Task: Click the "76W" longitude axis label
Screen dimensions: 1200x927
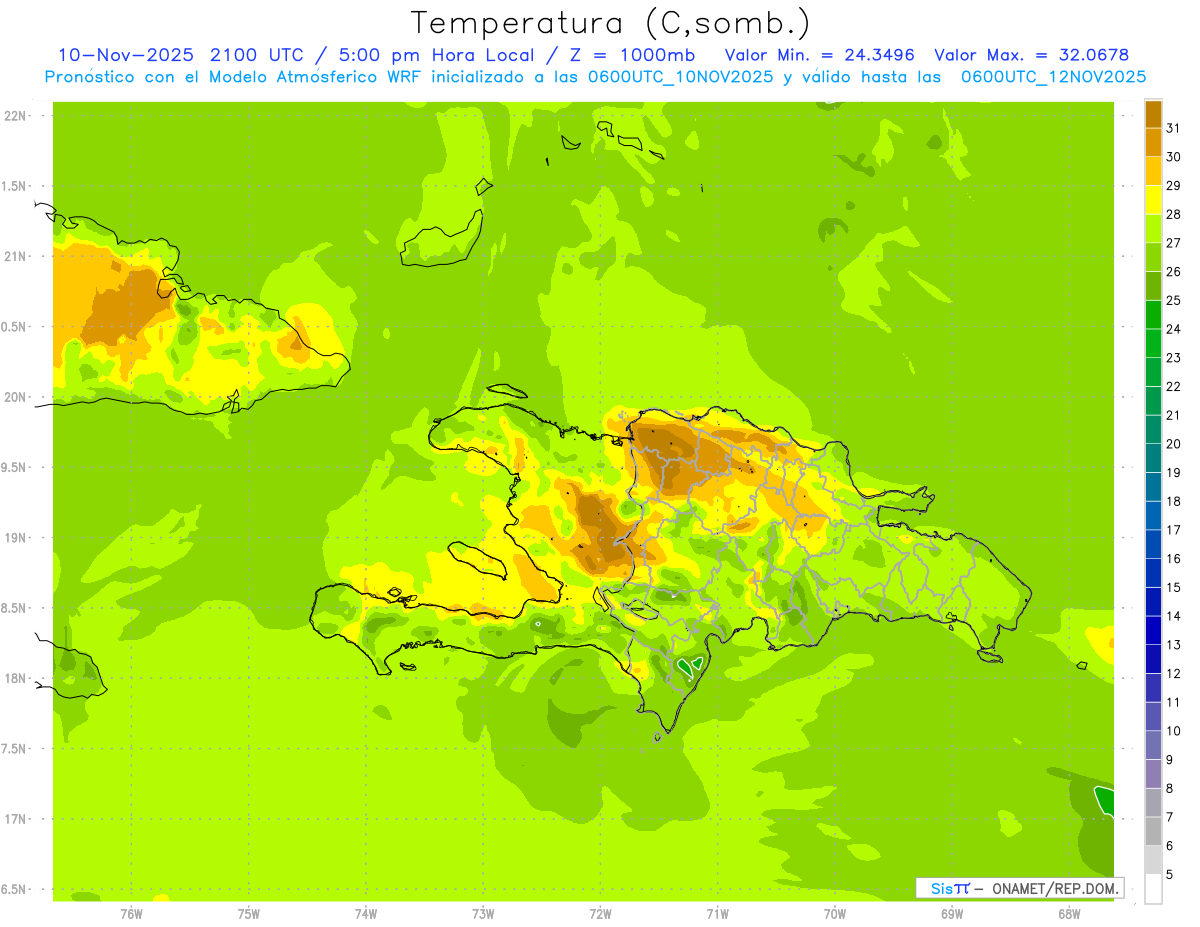Action: [x=131, y=914]
